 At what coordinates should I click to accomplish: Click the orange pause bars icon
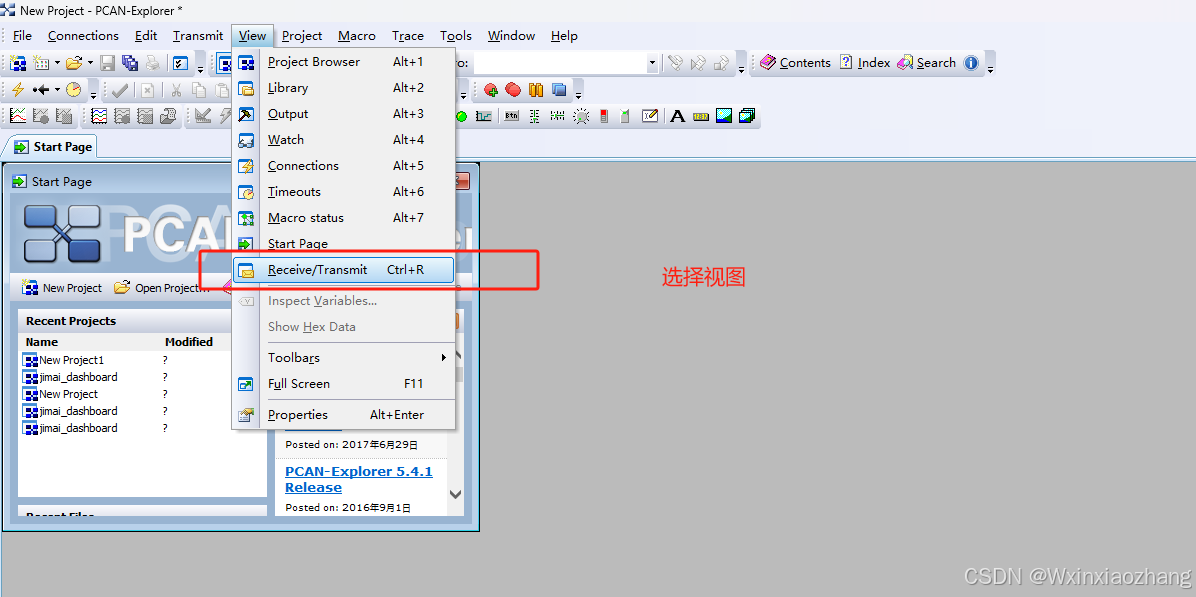tap(536, 90)
